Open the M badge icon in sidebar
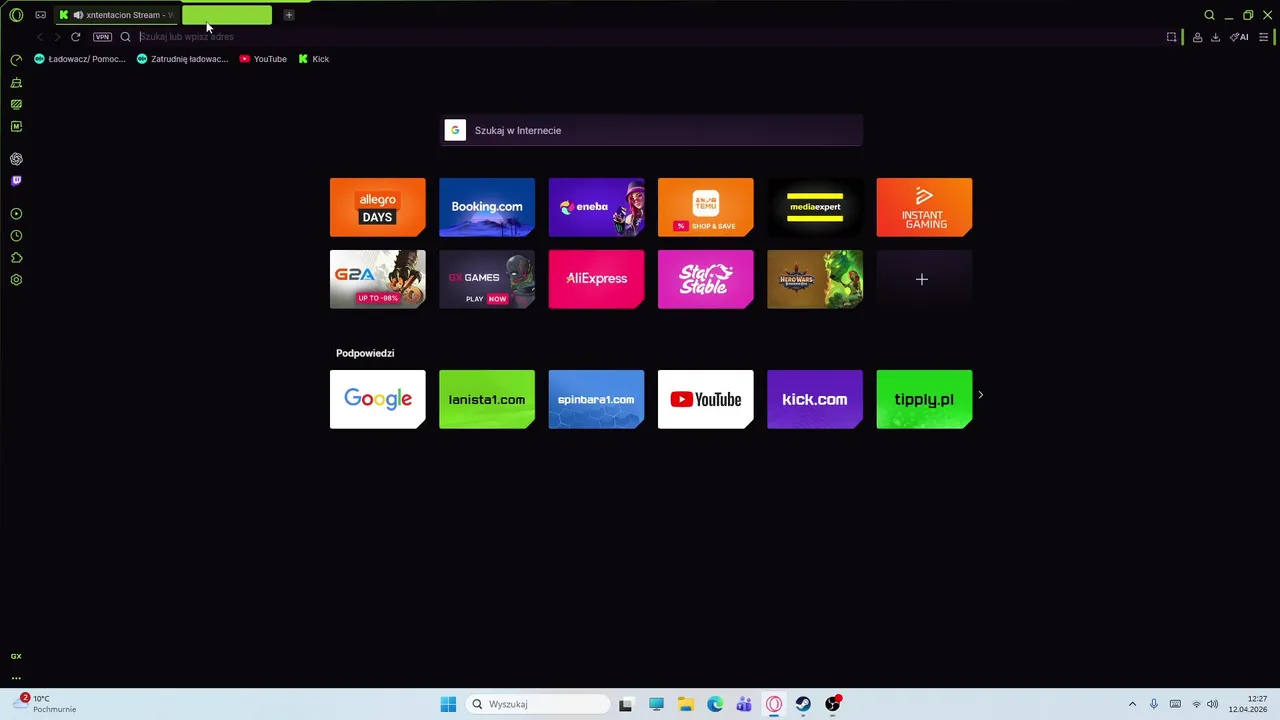The image size is (1280, 720). click(16, 126)
